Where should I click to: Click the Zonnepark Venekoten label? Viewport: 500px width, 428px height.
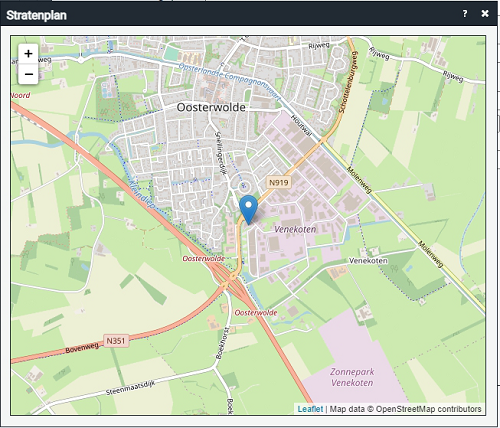point(352,377)
